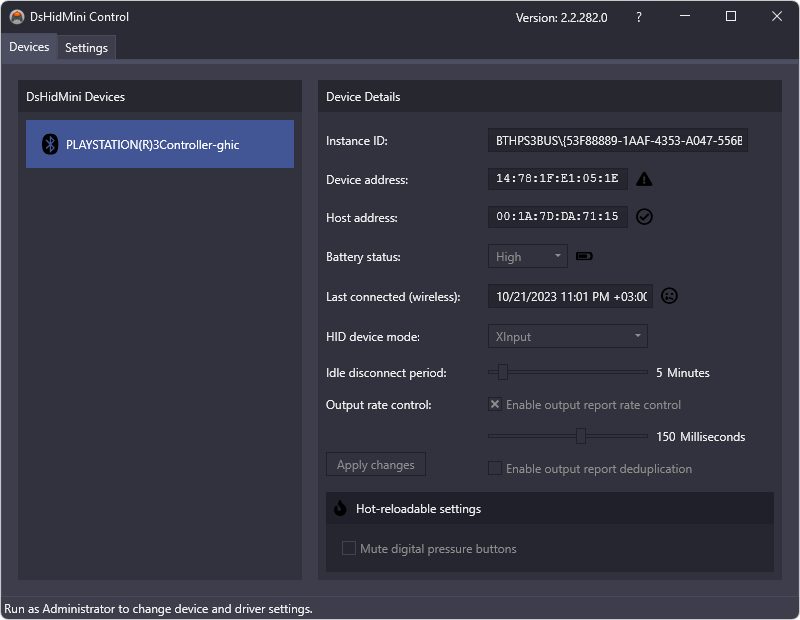The height and width of the screenshot is (620, 800).
Task: Click the Apply changes button
Action: point(376,464)
